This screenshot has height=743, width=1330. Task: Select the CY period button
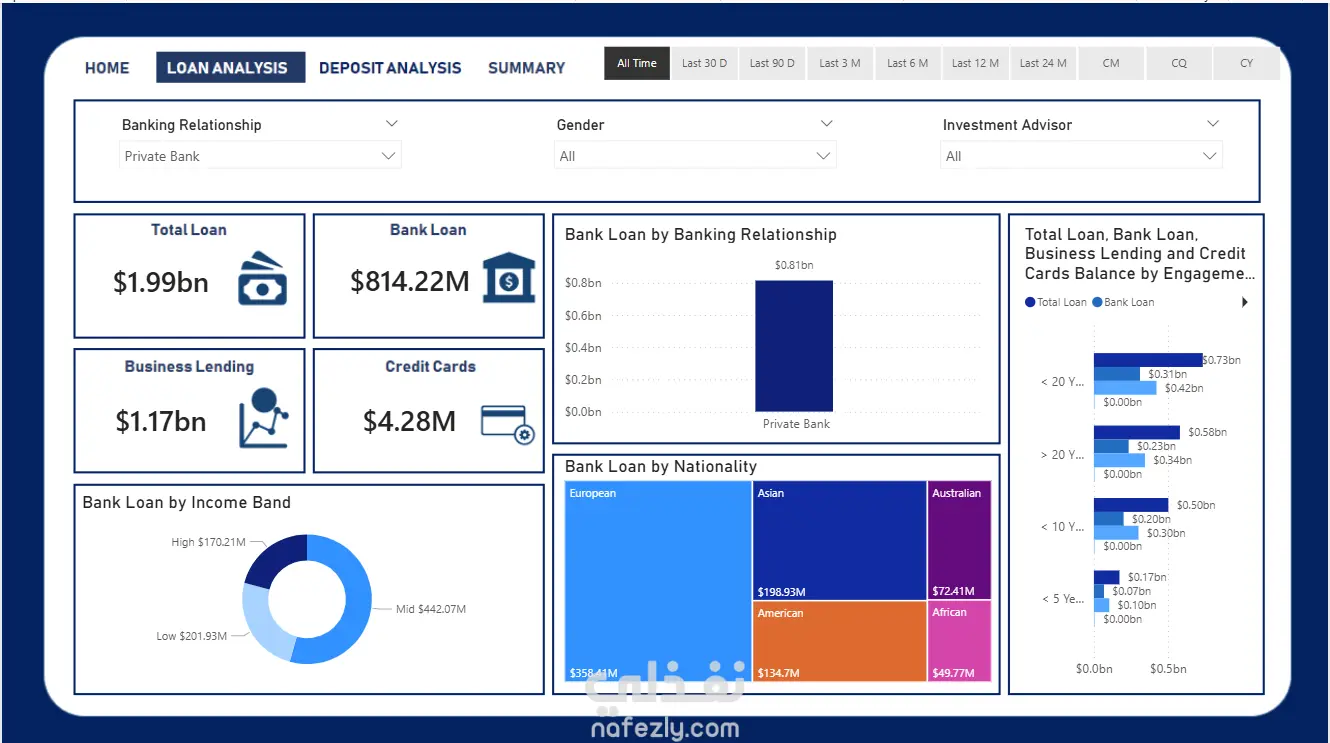1246,63
